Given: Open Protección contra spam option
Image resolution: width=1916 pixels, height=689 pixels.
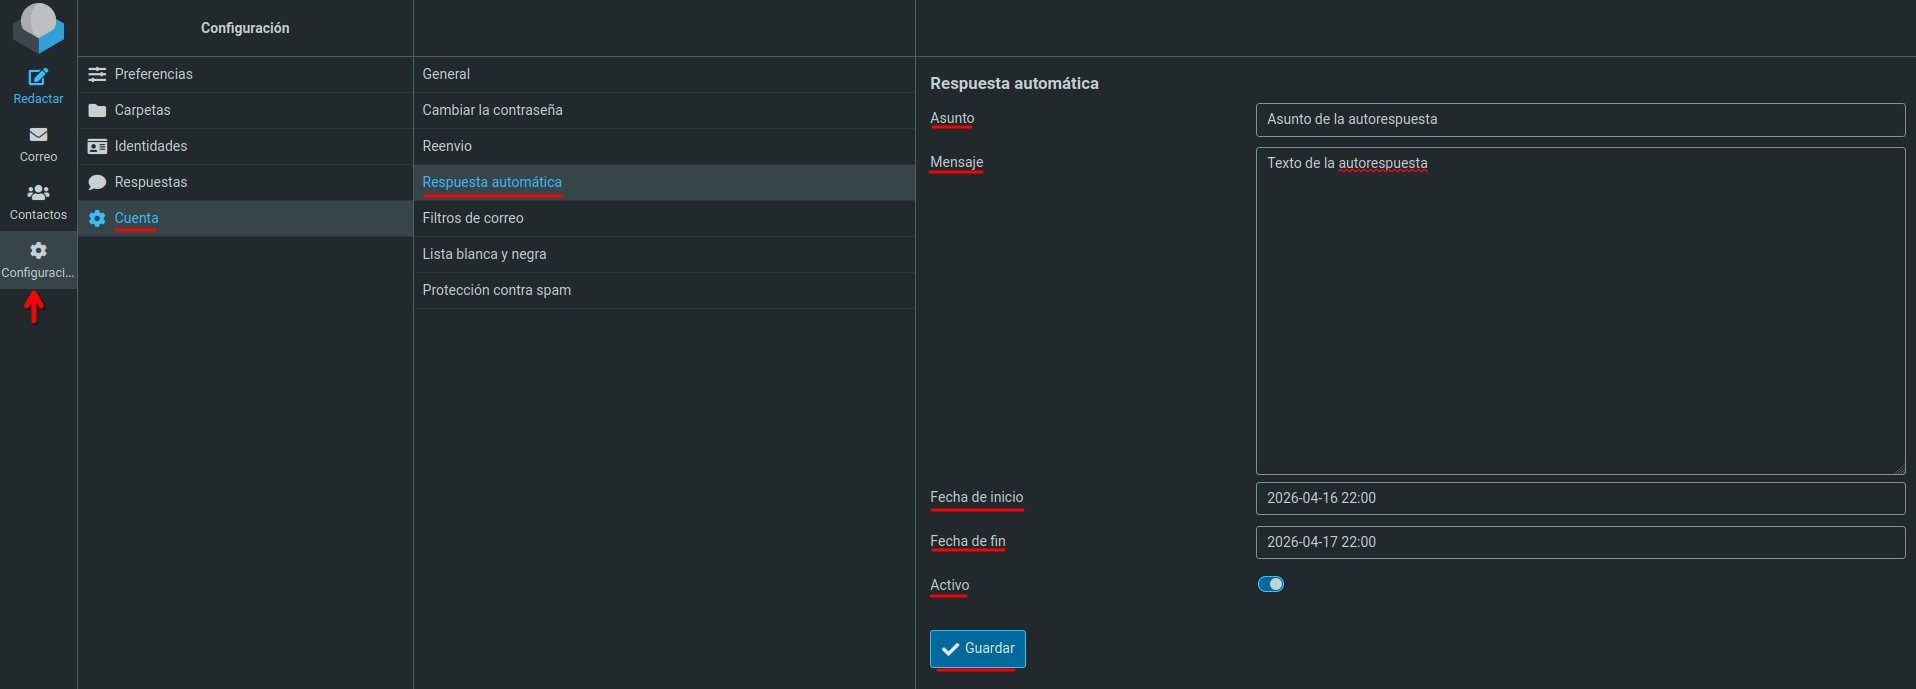Looking at the screenshot, I should [664, 290].
